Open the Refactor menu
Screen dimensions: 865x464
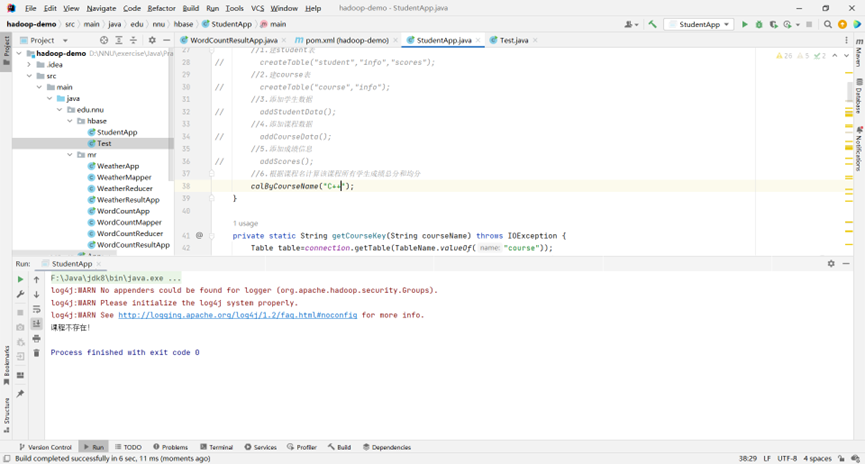(x=161, y=8)
